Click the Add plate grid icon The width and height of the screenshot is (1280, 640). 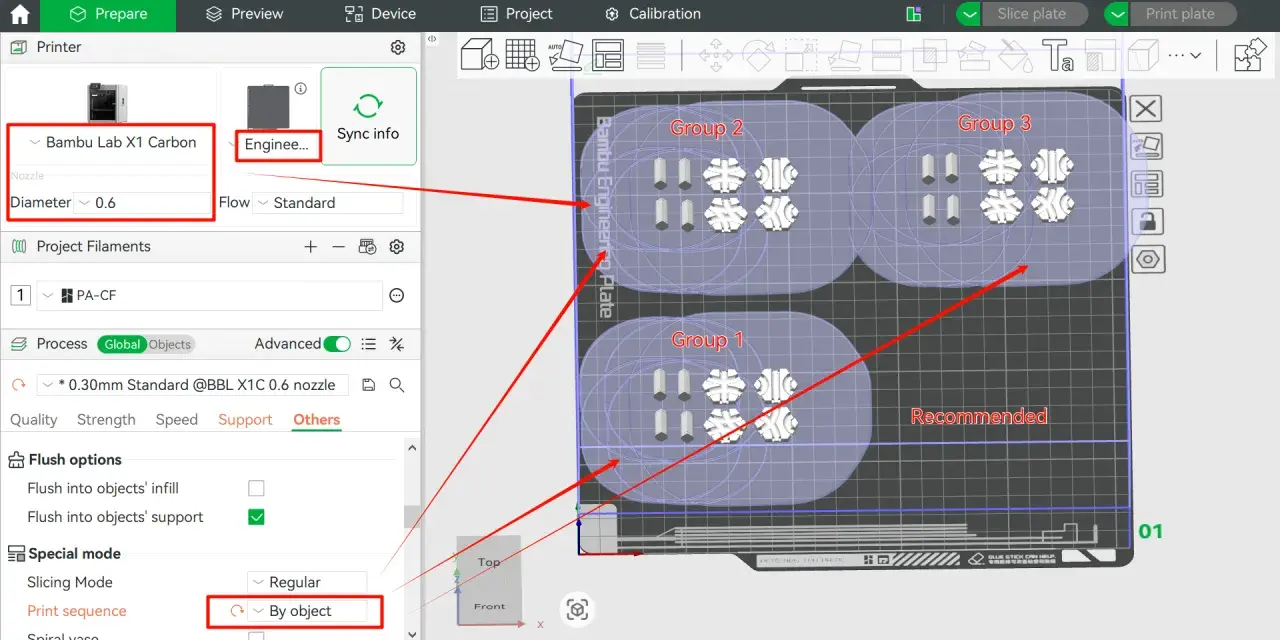coord(523,54)
